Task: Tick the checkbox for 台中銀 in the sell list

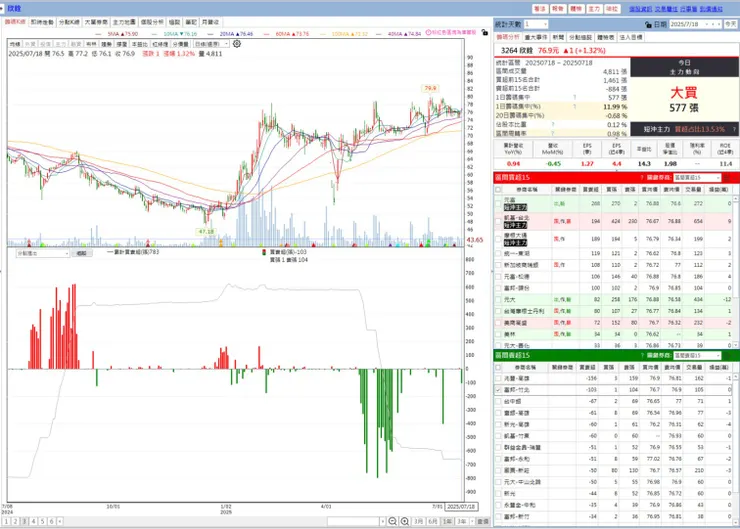Action: 498,402
